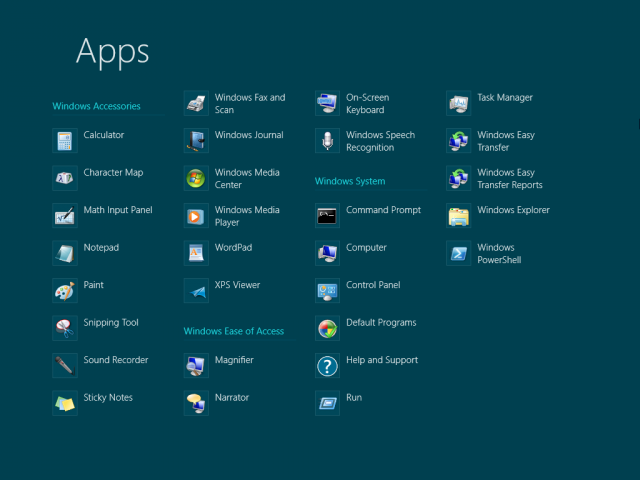Open the Windows PowerShell icon

[459, 253]
